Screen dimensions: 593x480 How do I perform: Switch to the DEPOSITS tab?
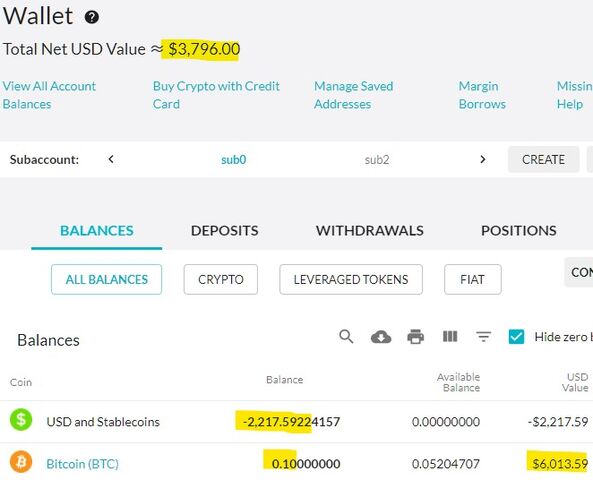225,230
